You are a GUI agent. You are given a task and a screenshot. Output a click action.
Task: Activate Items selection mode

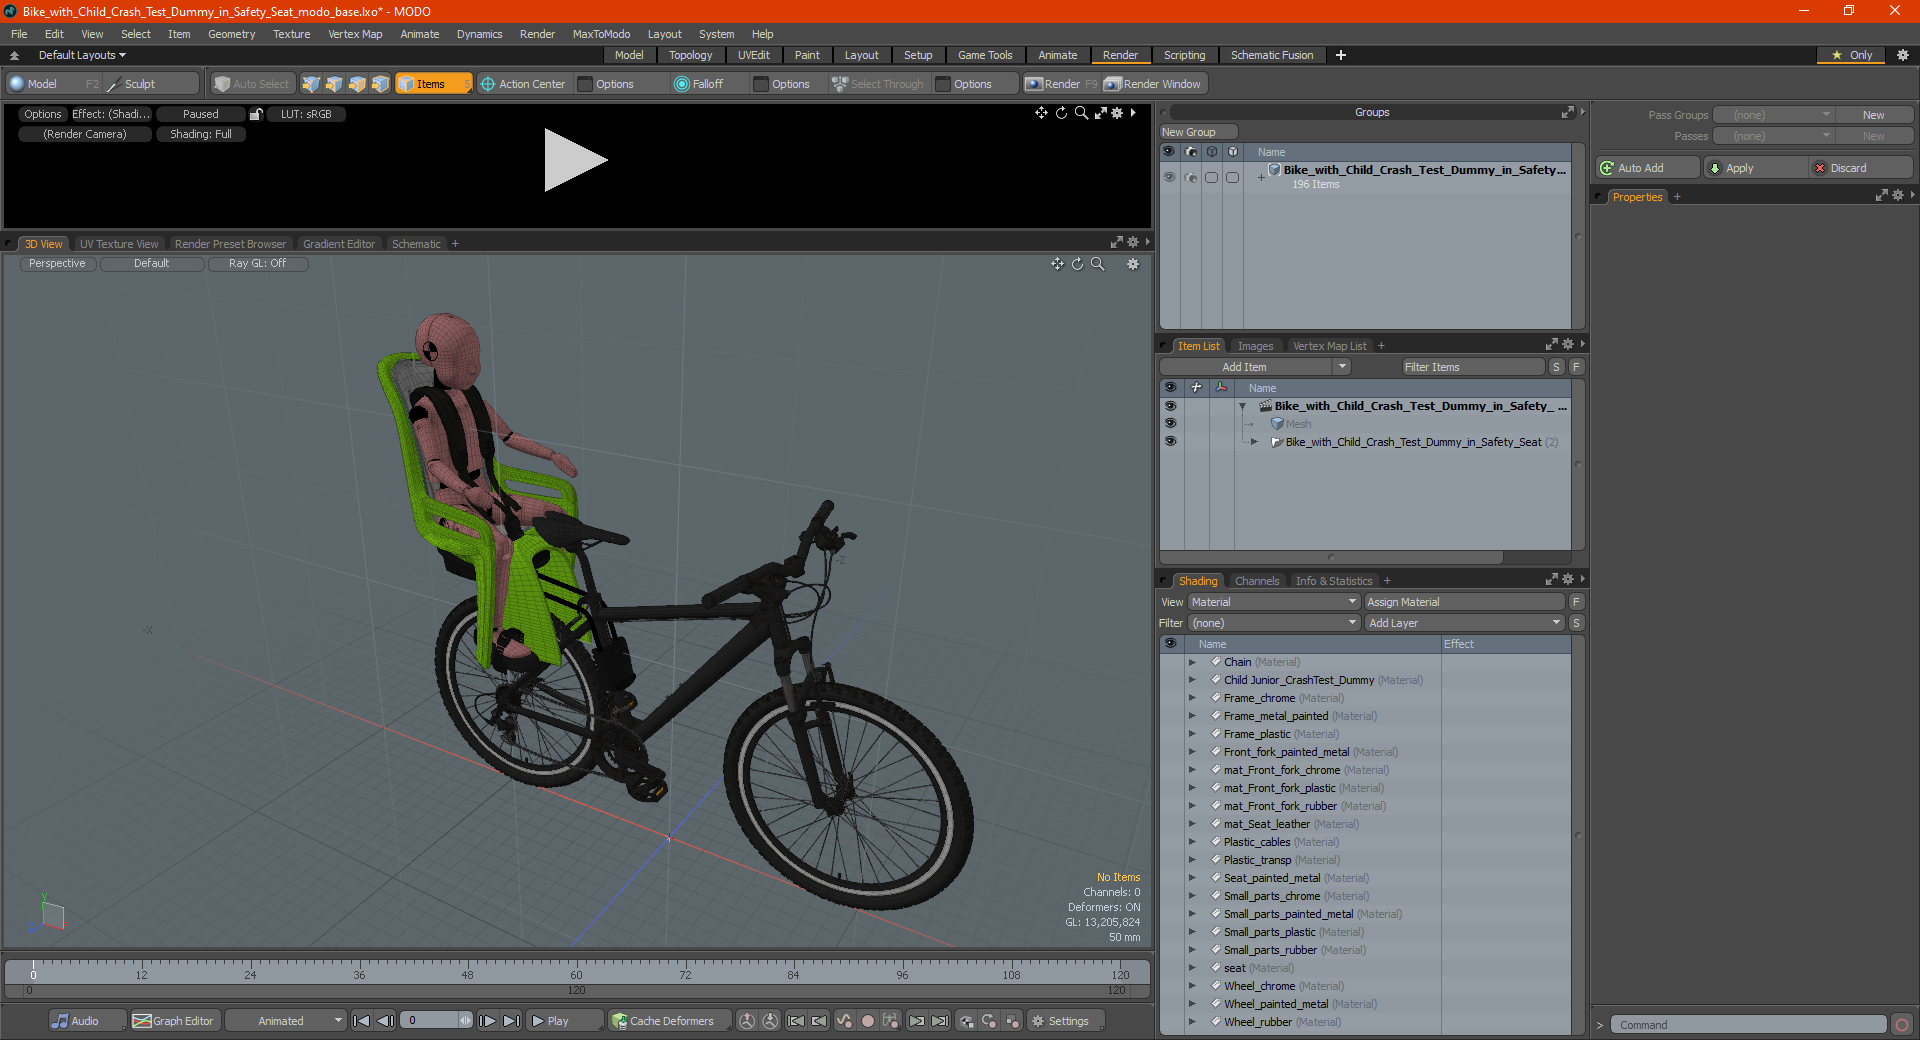[433, 84]
